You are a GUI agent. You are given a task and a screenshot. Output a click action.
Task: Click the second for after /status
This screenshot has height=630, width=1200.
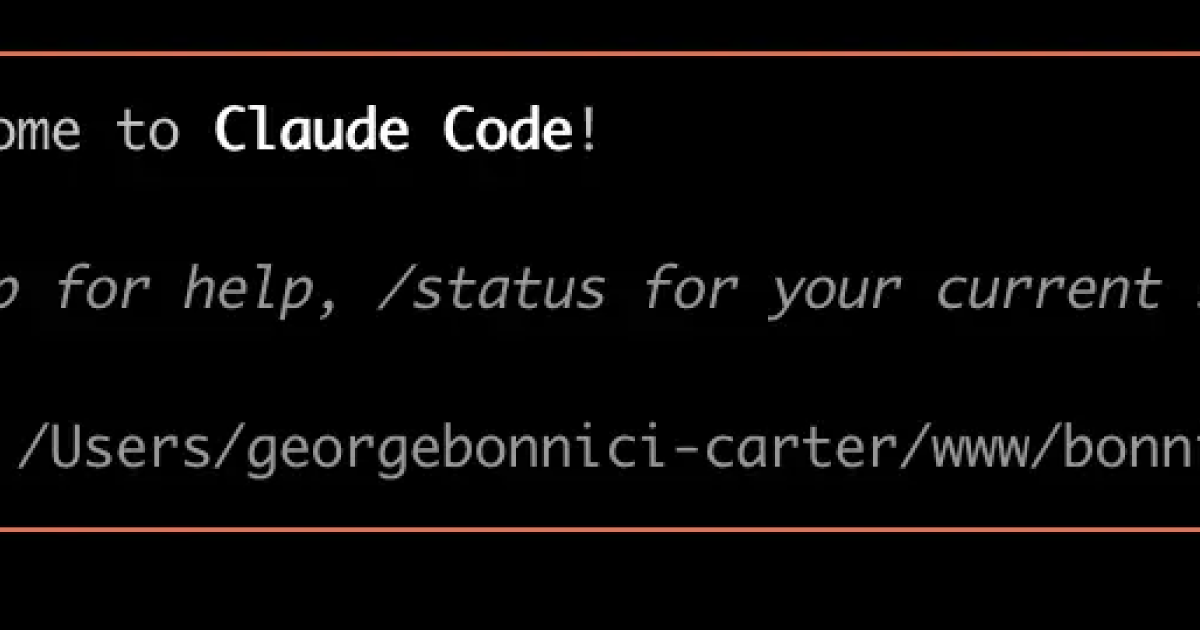688,289
